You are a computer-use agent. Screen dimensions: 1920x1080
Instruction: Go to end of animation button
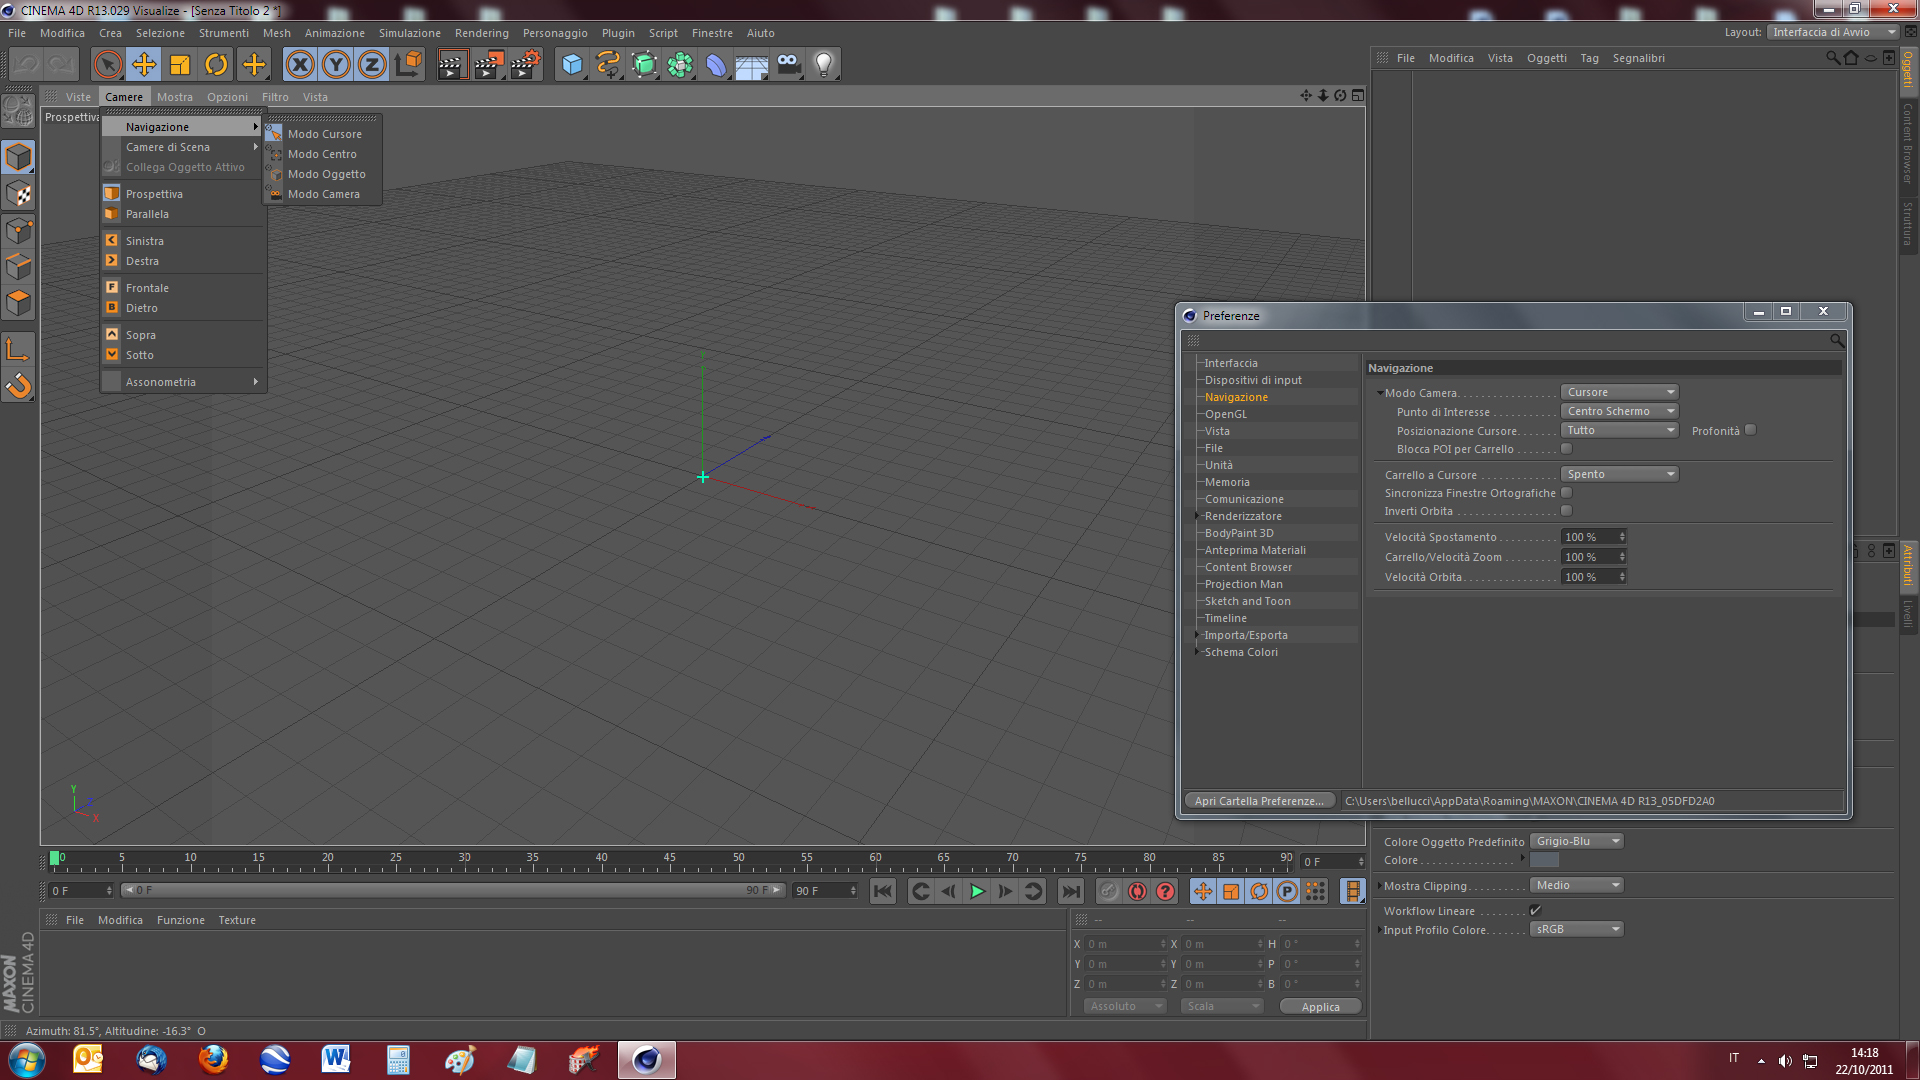(1070, 891)
